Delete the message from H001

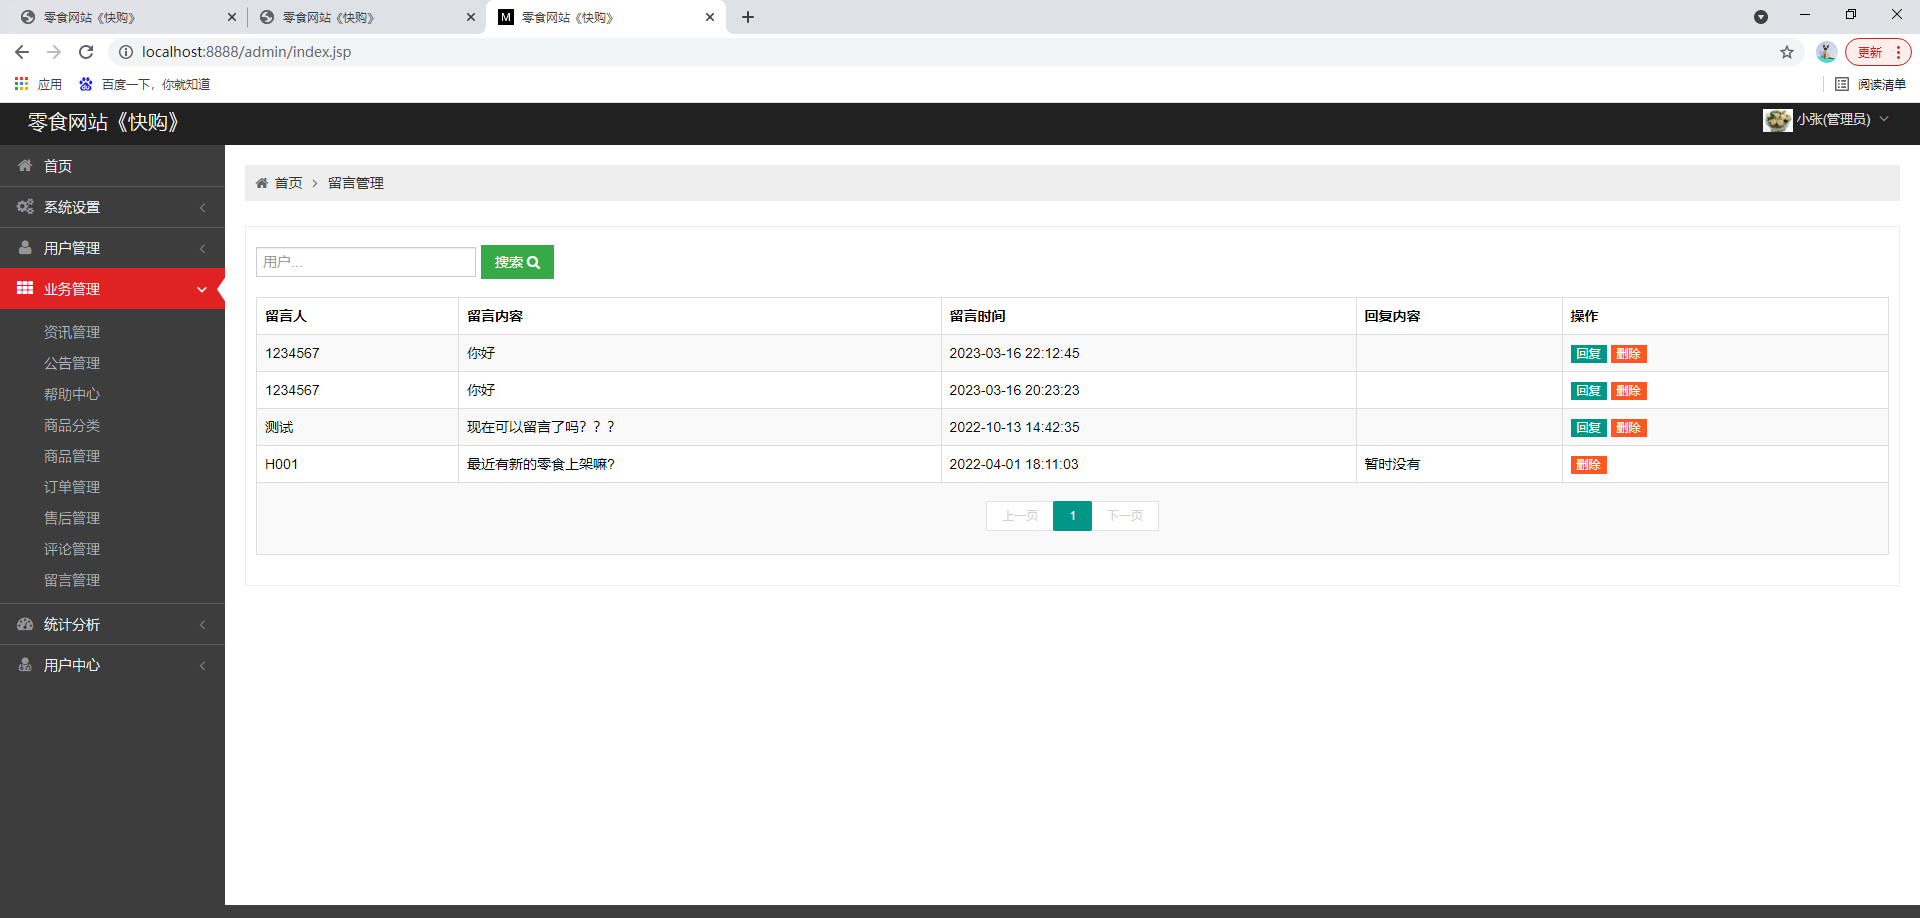1588,465
